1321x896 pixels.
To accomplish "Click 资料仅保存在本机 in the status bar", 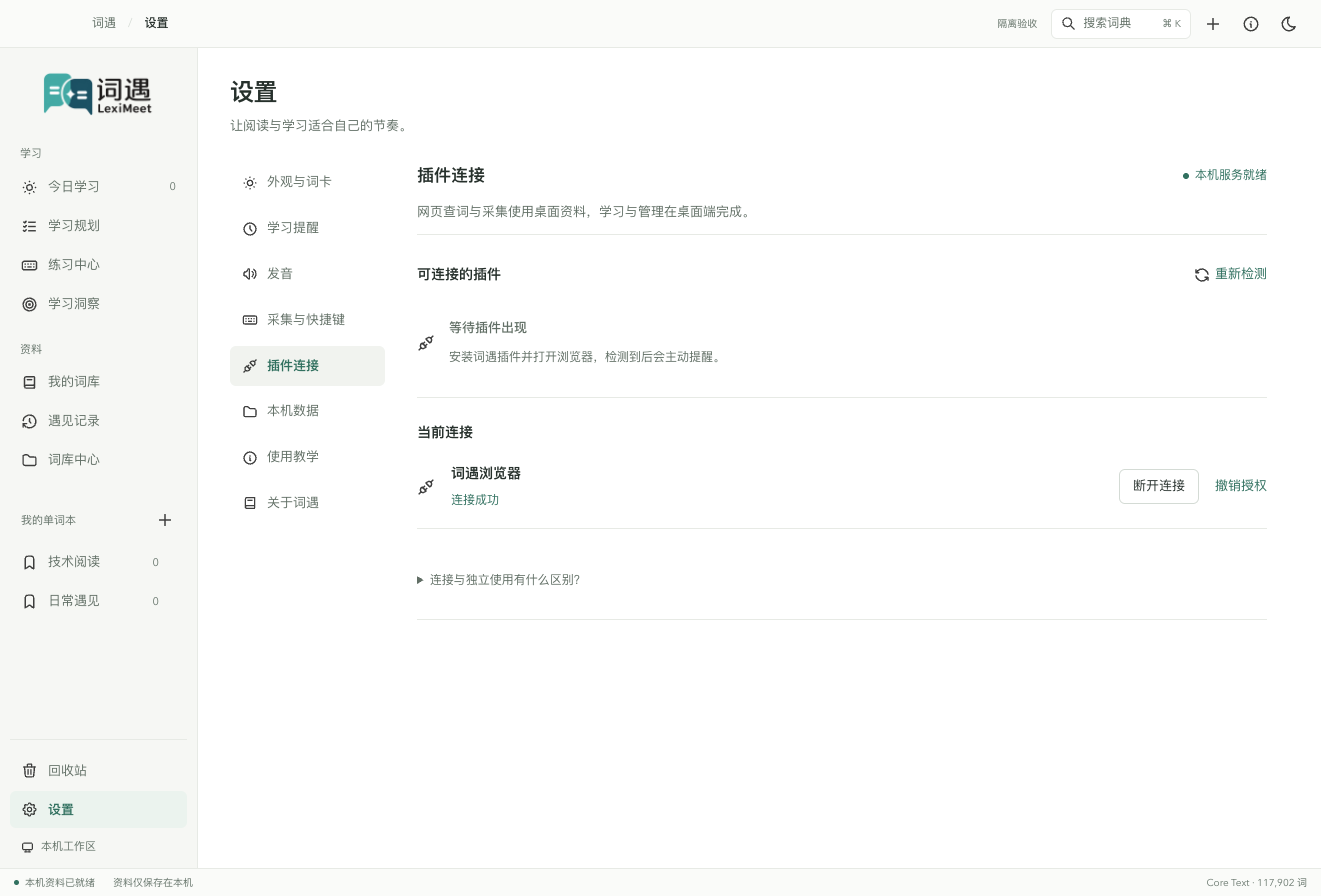I will 153,883.
